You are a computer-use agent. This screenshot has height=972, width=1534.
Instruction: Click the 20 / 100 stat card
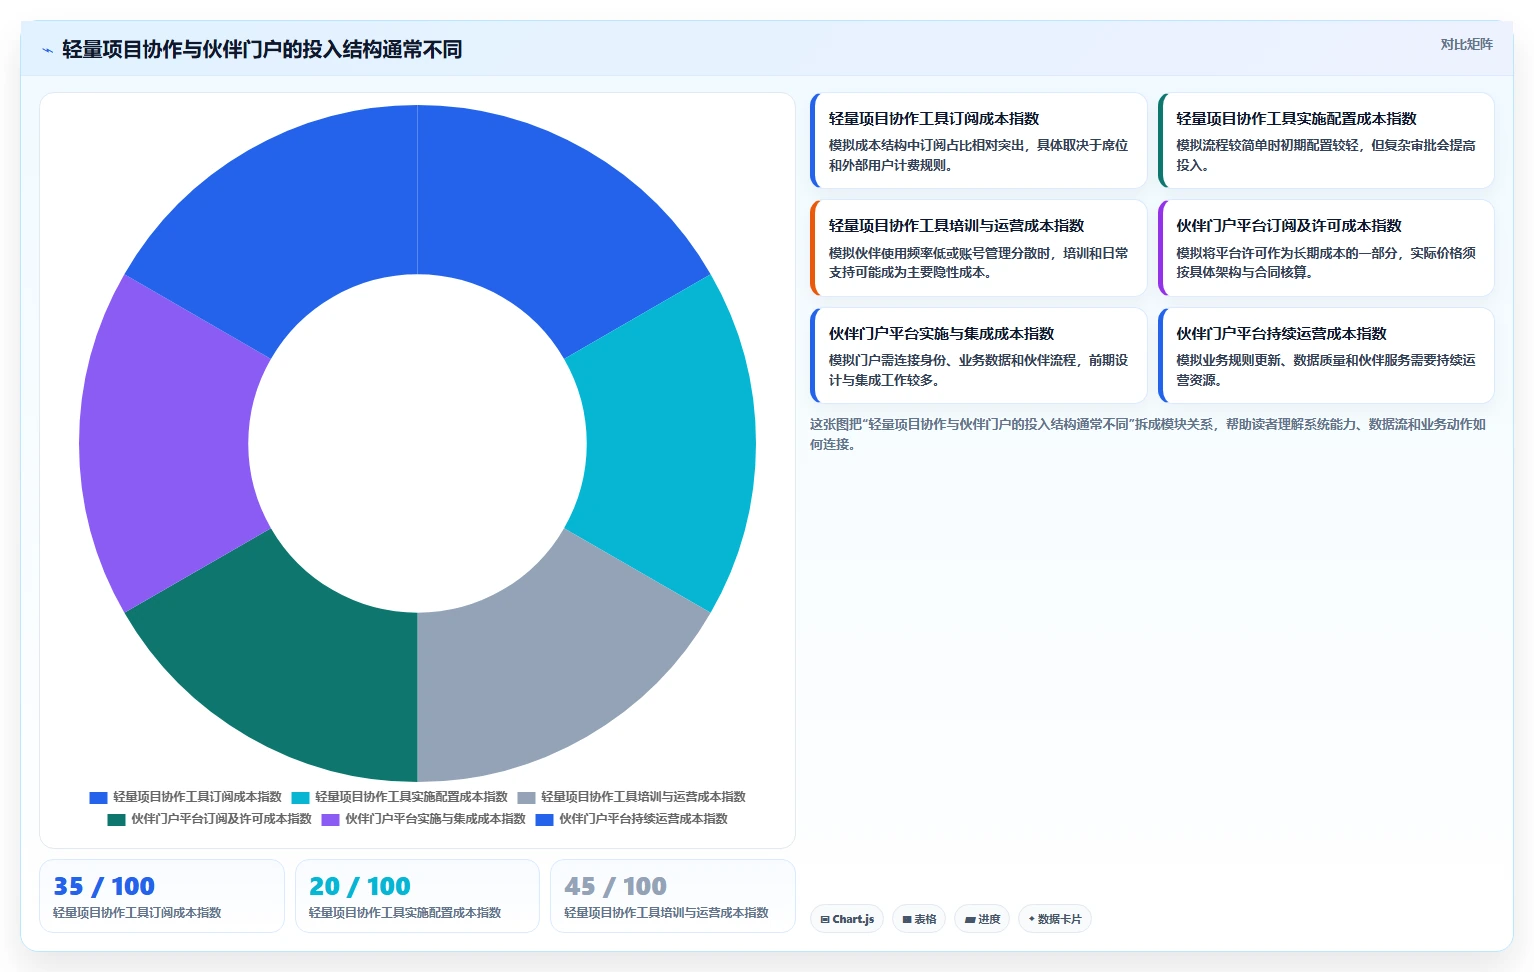[417, 896]
